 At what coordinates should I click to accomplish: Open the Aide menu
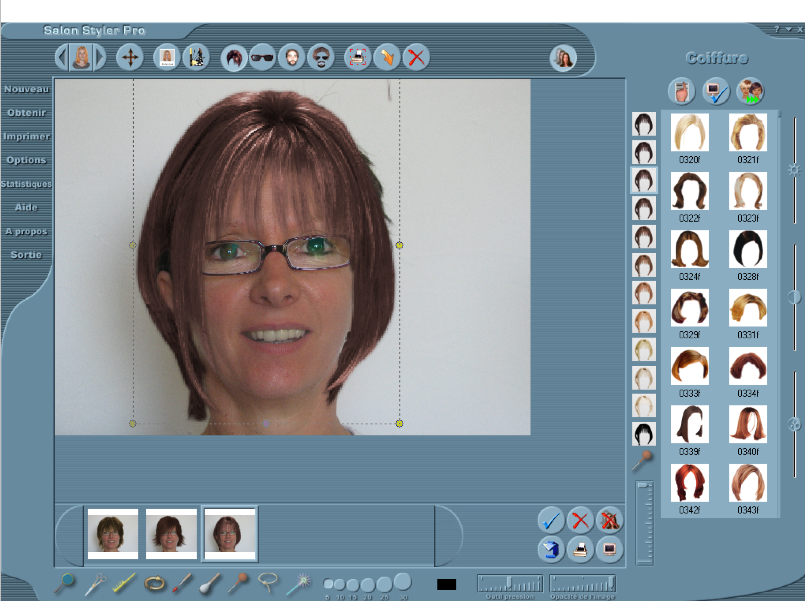tap(26, 207)
